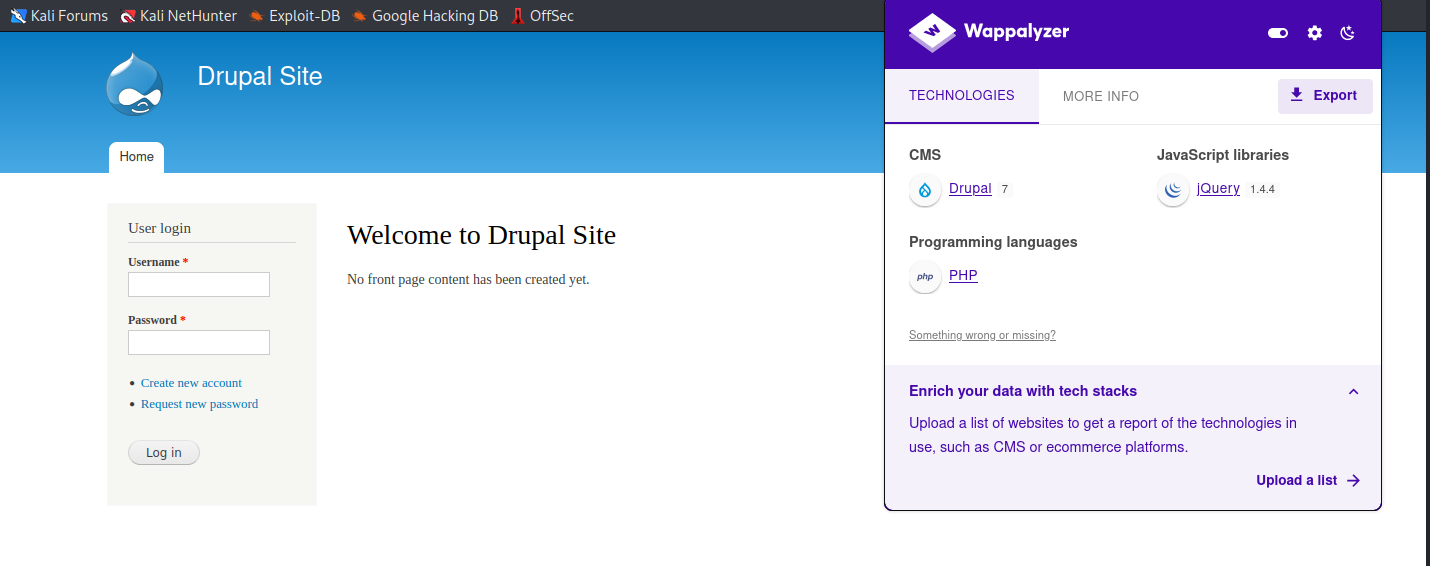Screen dimensions: 1430x566
Task: Click the download icon on the Export button
Action: point(1296,95)
